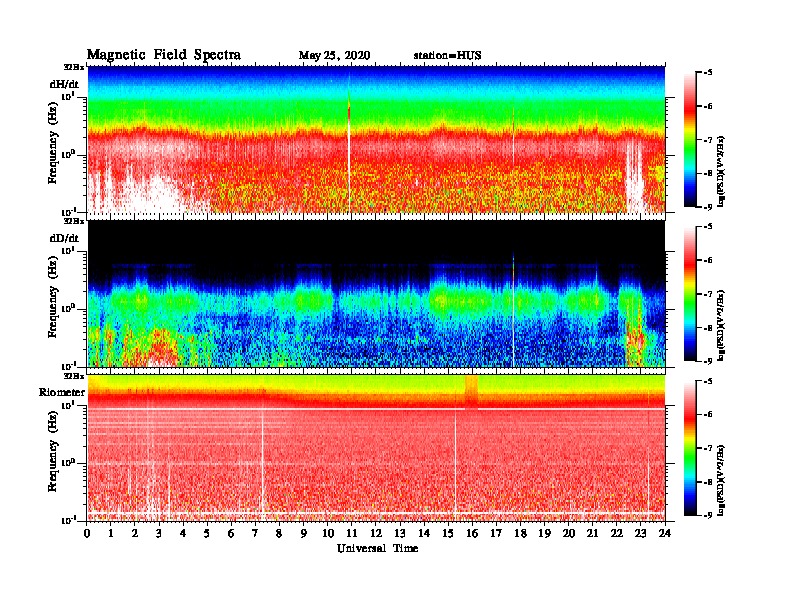
Task: Click the dD/dt spectrogram plot area
Action: (376, 293)
